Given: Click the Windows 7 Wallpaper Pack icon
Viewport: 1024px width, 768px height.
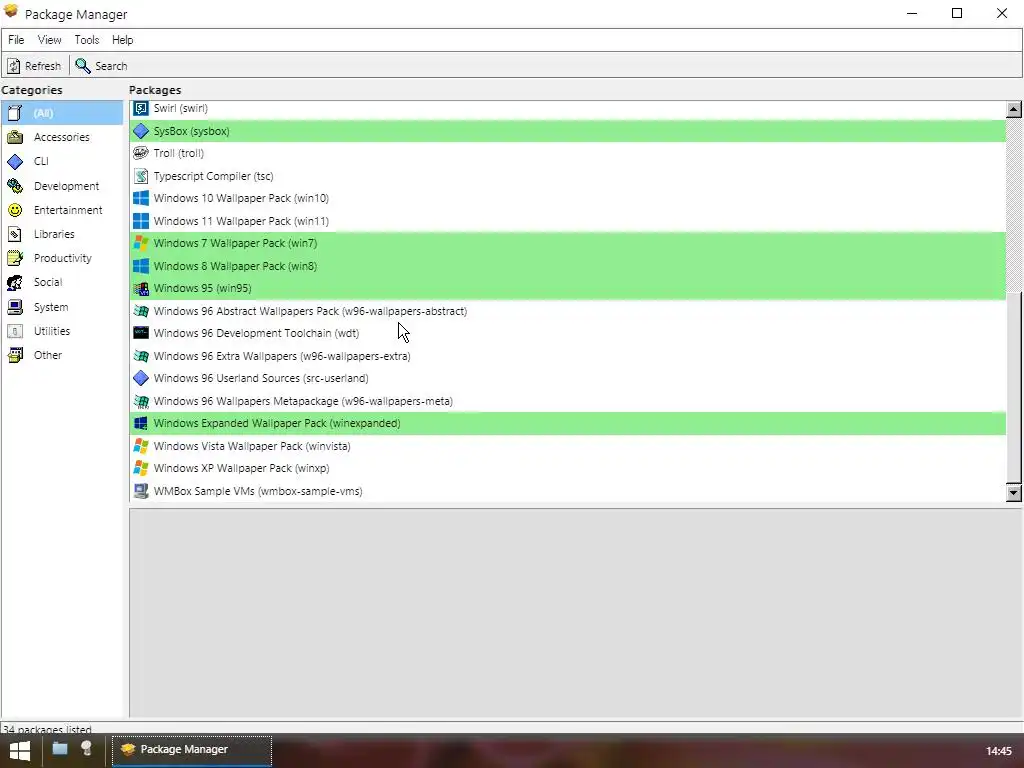Looking at the screenshot, I should pos(140,244).
